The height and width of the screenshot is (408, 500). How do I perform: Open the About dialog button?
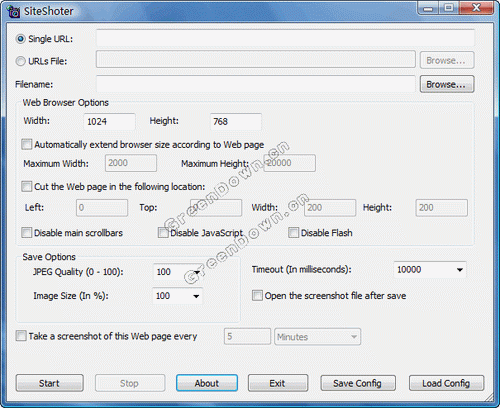coord(207,383)
